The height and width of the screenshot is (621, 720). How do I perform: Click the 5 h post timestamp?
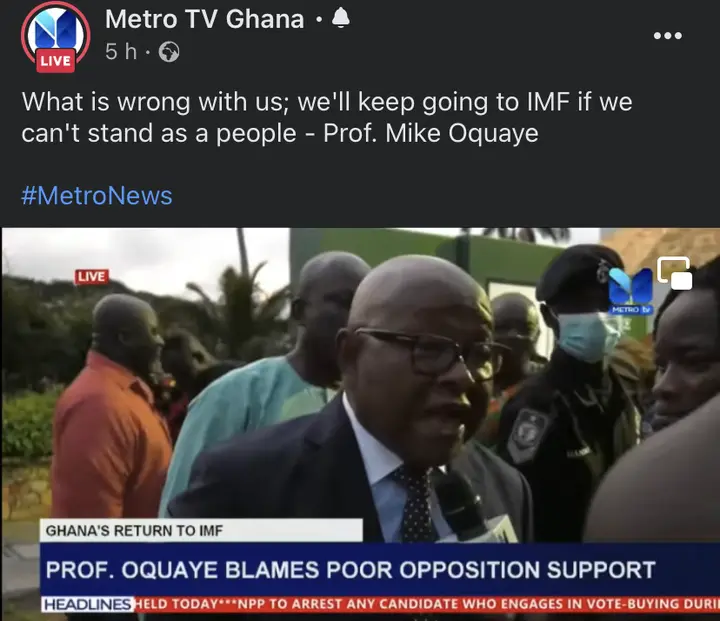[121, 51]
